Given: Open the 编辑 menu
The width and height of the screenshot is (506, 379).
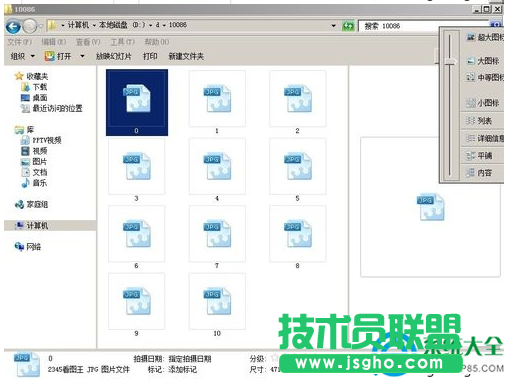Looking at the screenshot, I should 54,42.
